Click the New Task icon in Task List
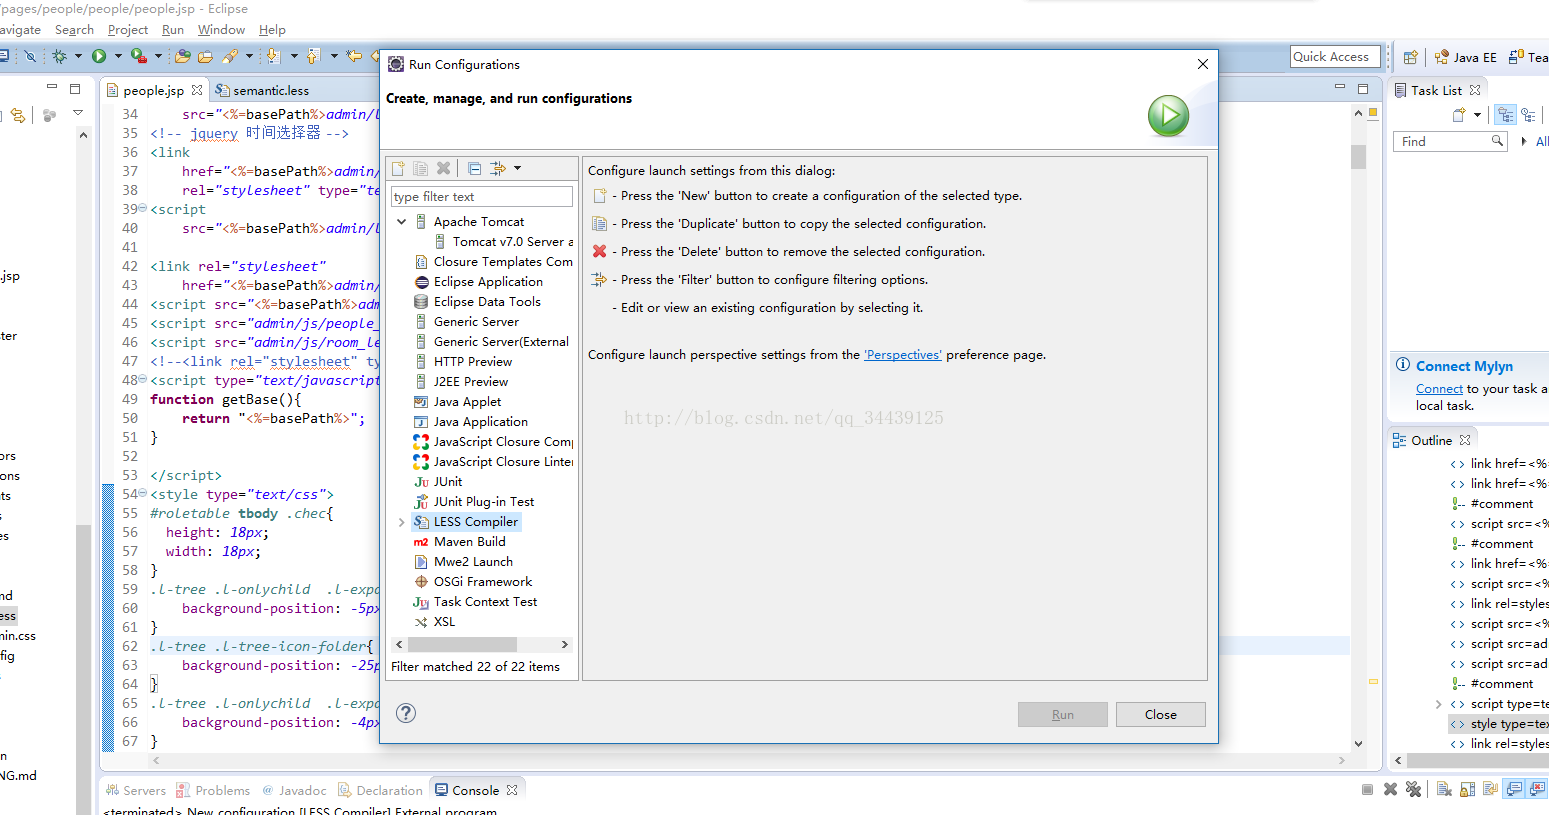Image resolution: width=1549 pixels, height=815 pixels. pos(1459,115)
